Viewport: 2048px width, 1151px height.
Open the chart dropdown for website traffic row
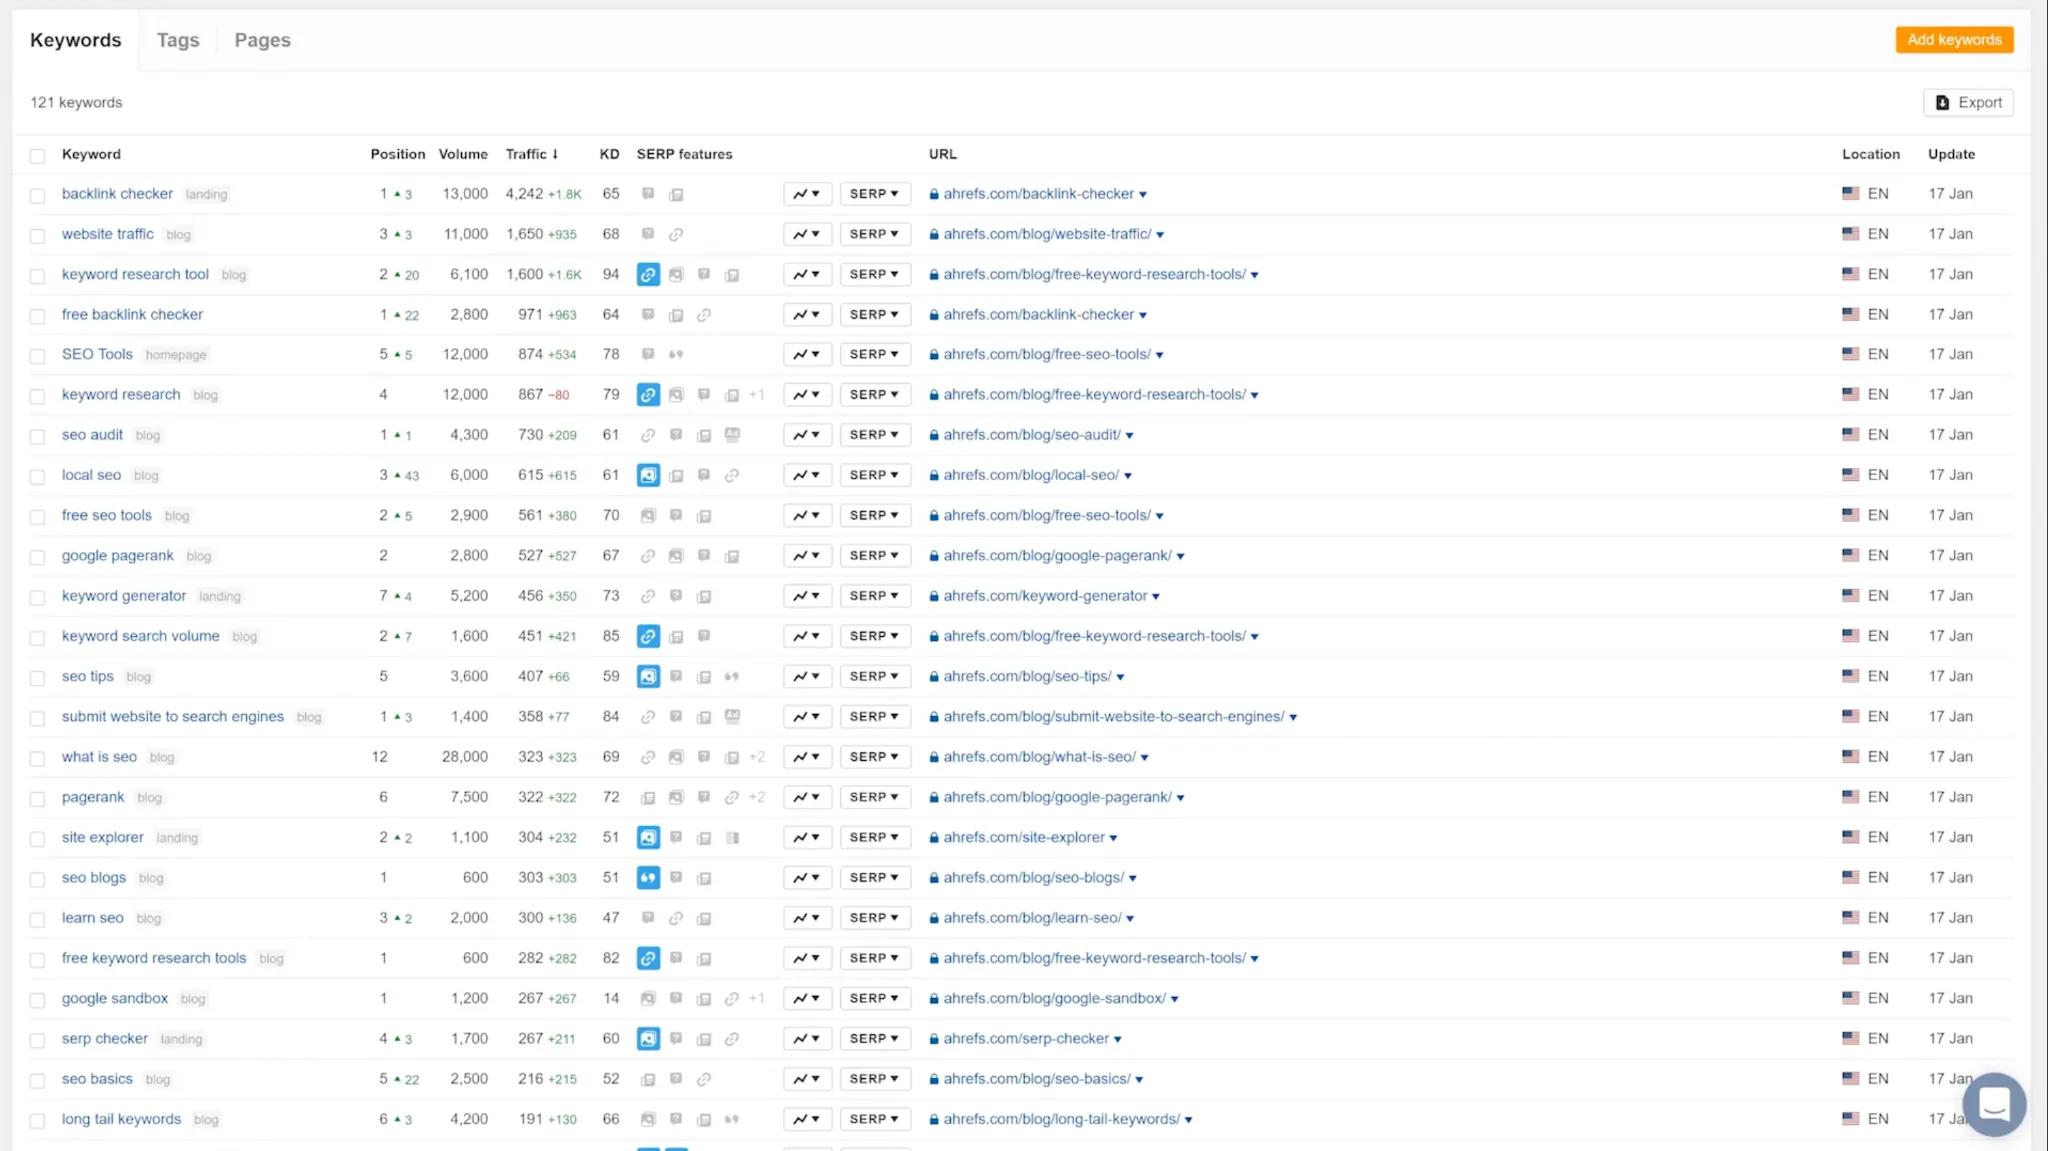pos(807,234)
